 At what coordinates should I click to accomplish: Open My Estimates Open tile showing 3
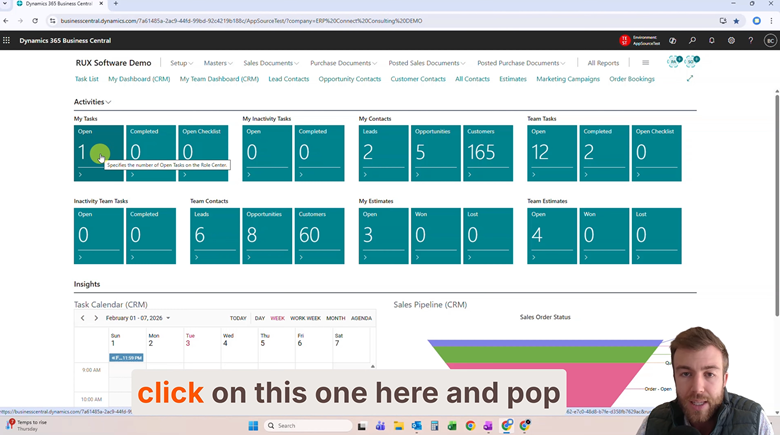384,236
